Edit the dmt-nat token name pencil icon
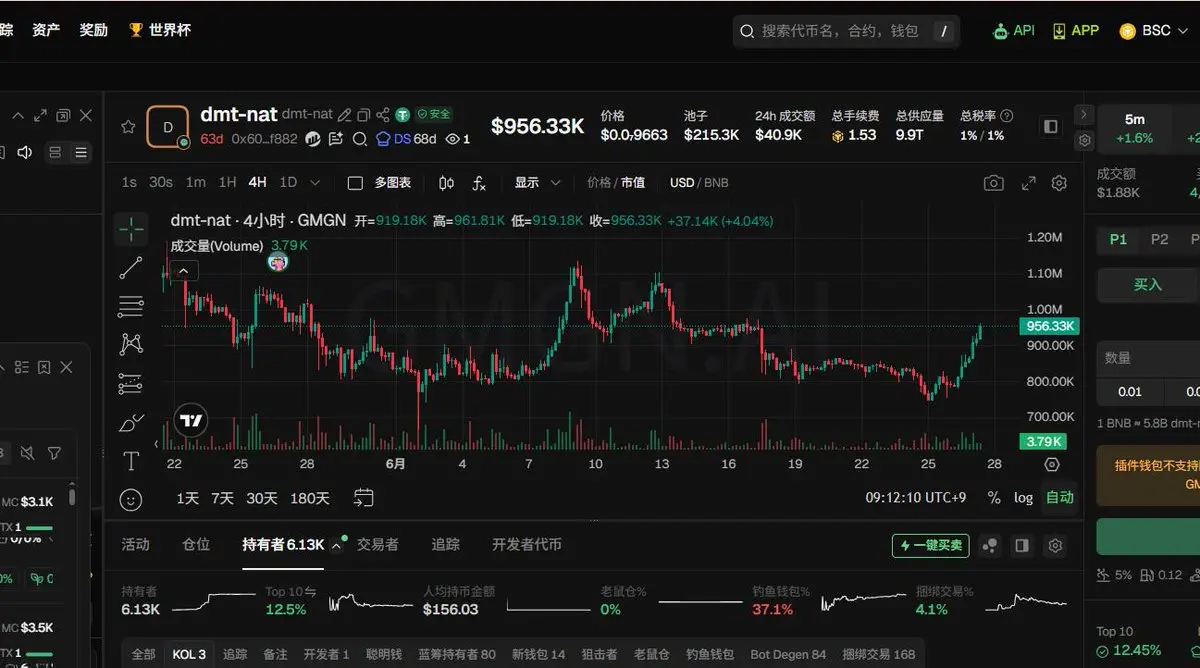Screen dimensions: 1200x668 pyautogui.click(x=344, y=115)
